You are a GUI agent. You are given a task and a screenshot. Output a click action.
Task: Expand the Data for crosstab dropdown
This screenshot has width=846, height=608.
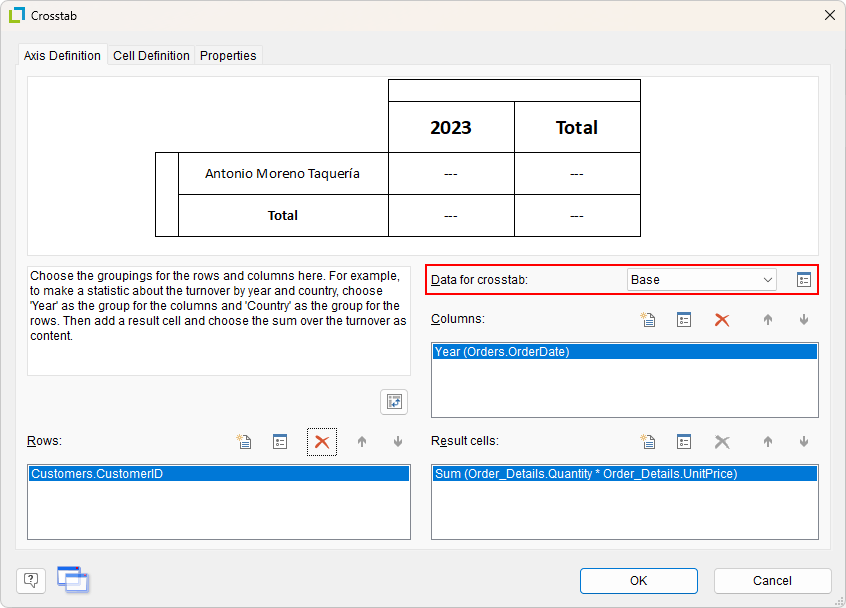tap(767, 280)
